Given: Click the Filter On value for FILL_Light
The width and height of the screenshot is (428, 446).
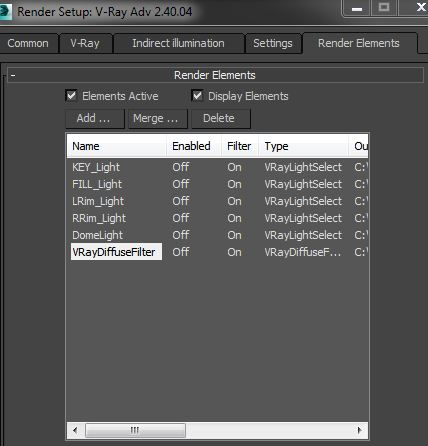Looking at the screenshot, I should click(x=234, y=184).
